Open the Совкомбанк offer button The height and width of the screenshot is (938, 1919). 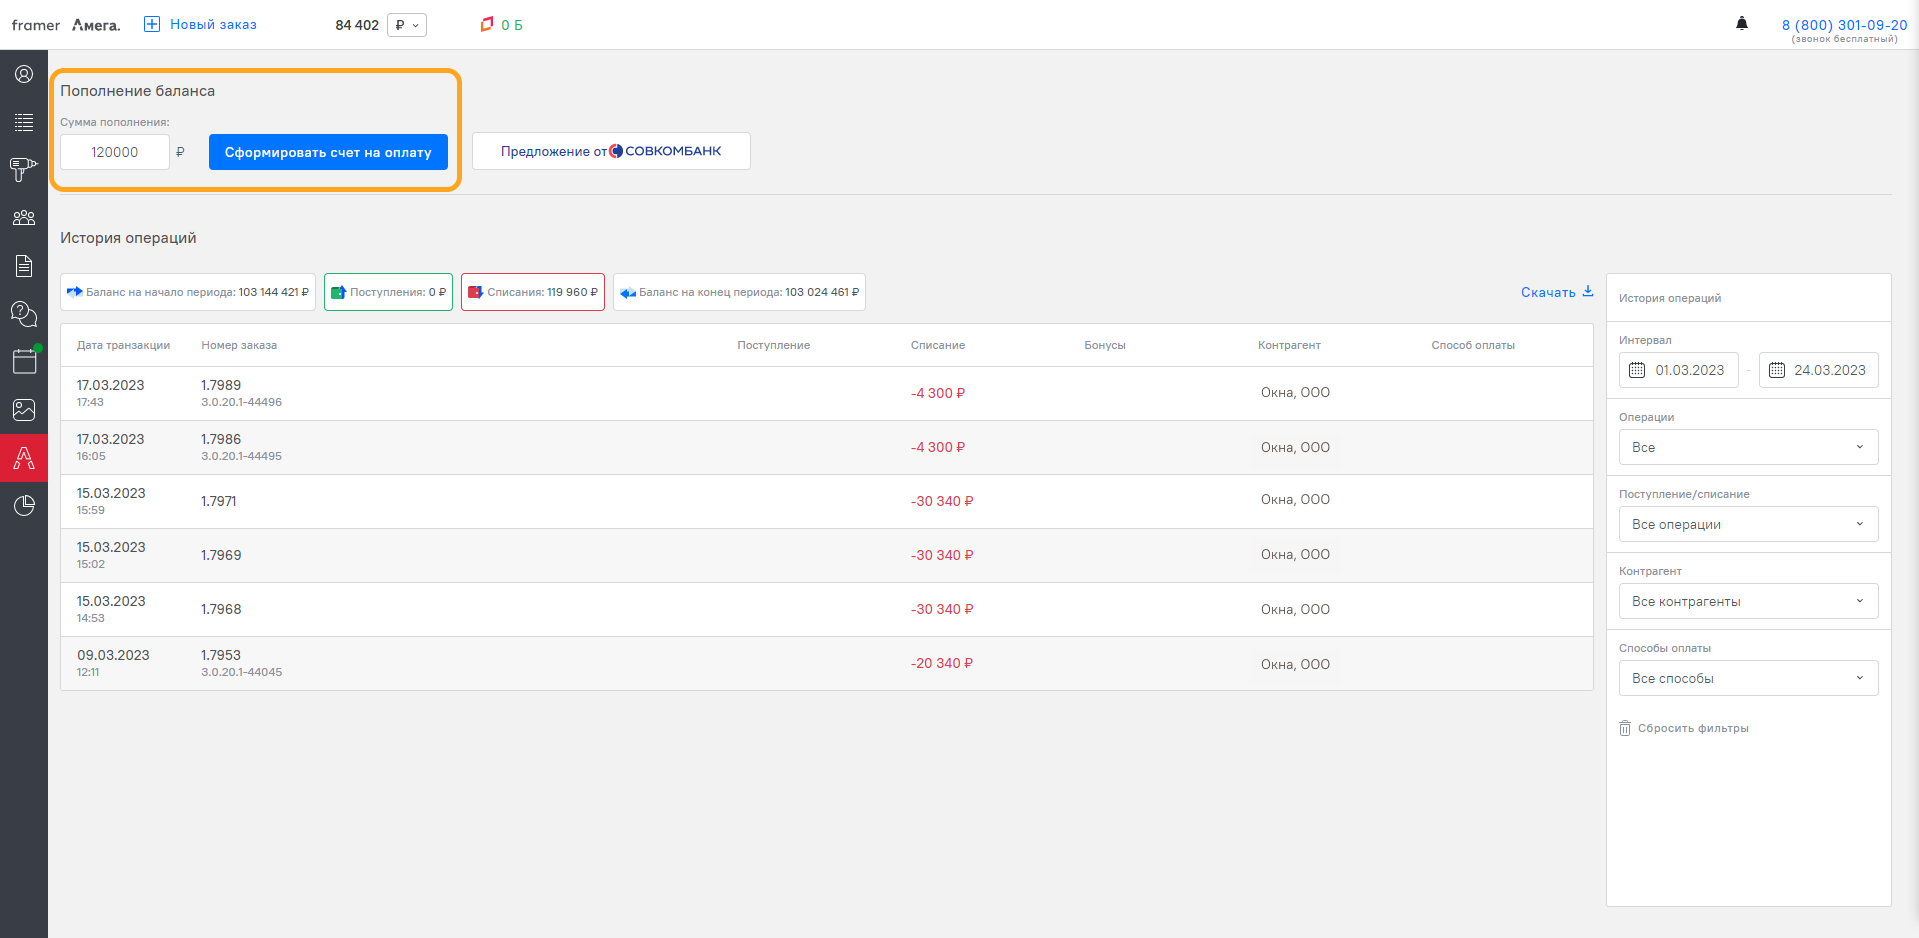pyautogui.click(x=611, y=151)
